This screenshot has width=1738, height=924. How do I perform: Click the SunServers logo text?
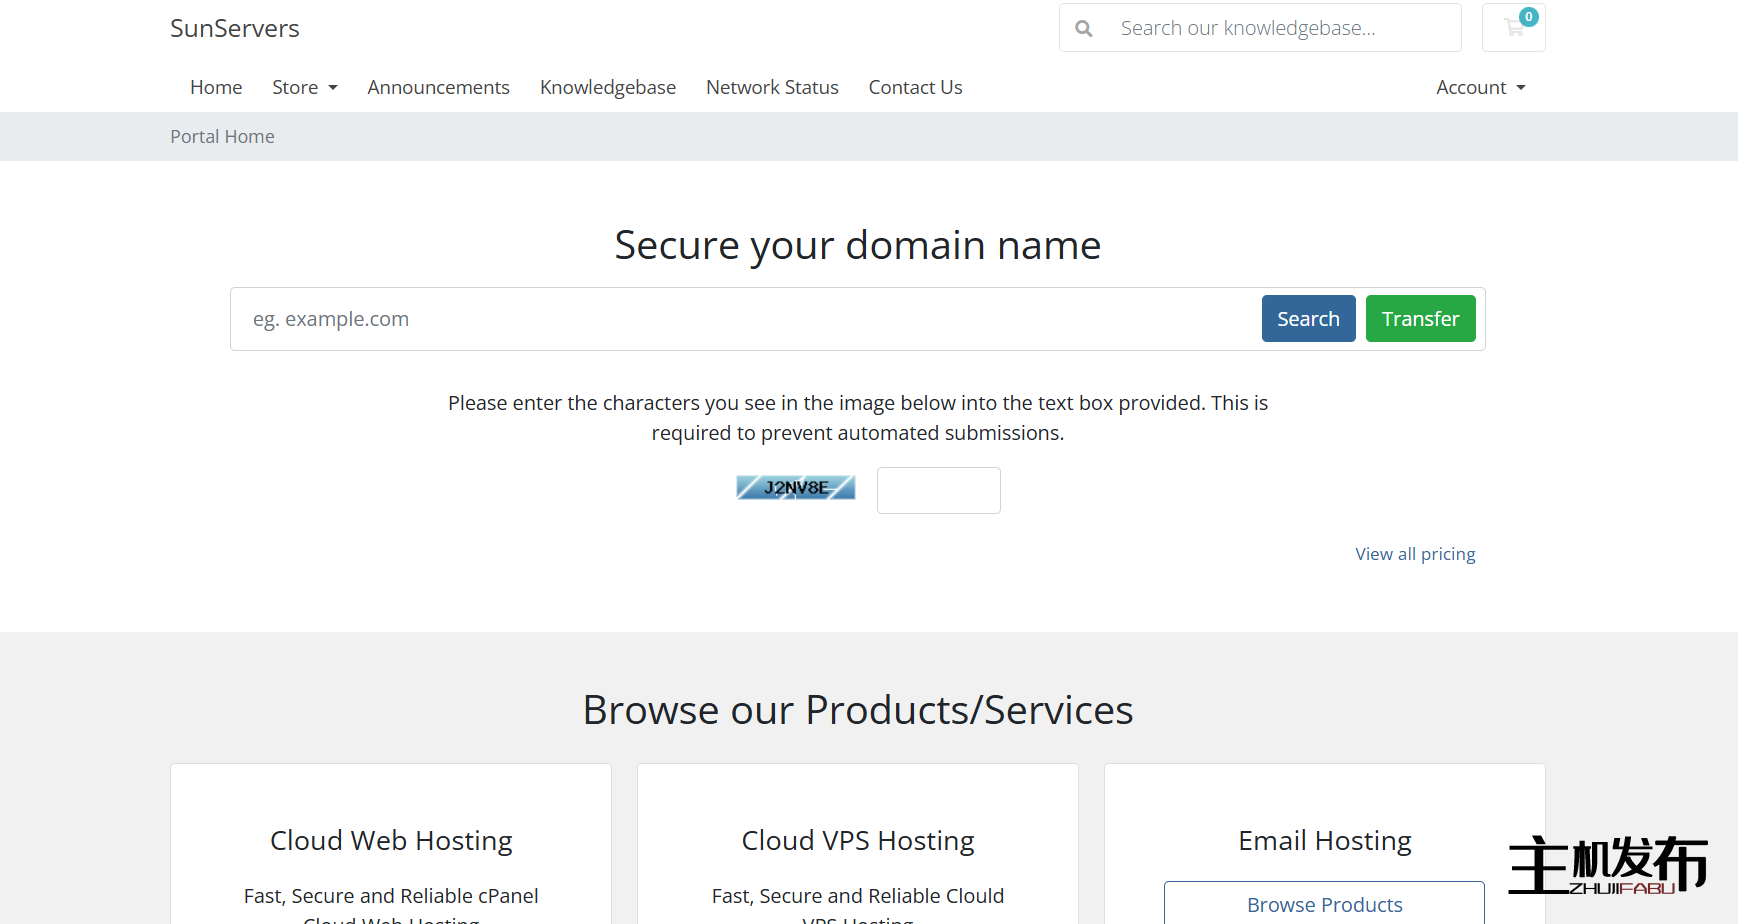[x=235, y=29]
